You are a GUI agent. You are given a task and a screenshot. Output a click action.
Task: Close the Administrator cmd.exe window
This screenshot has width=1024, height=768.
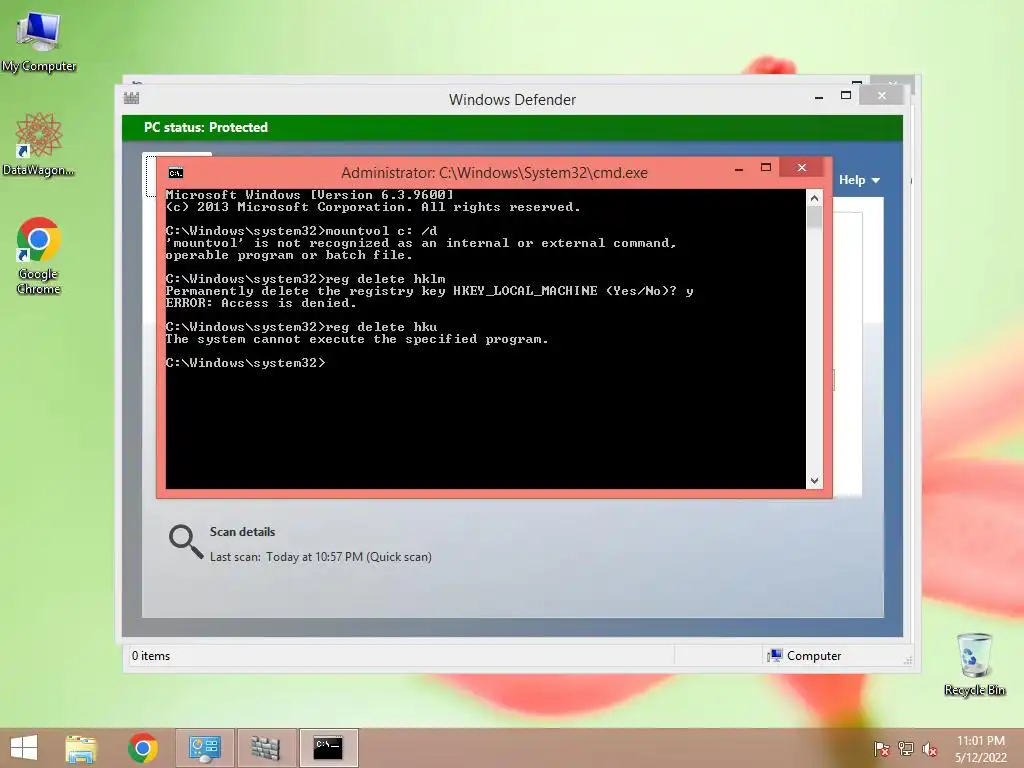(802, 168)
